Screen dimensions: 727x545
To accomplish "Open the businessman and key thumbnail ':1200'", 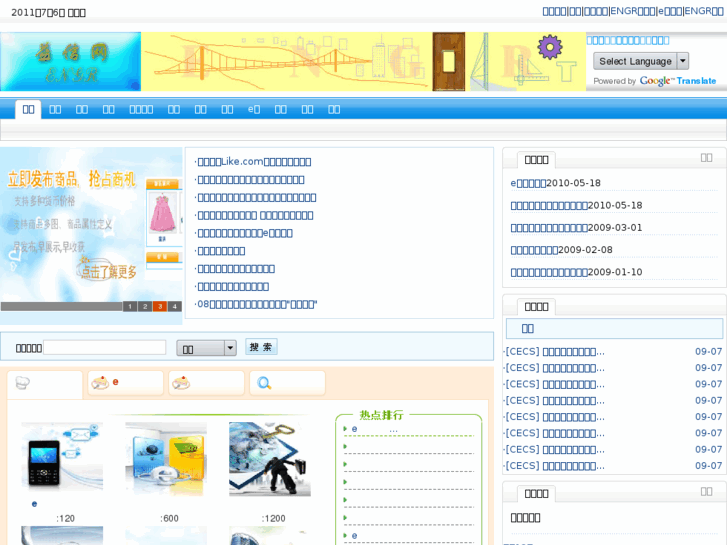I will (270, 459).
